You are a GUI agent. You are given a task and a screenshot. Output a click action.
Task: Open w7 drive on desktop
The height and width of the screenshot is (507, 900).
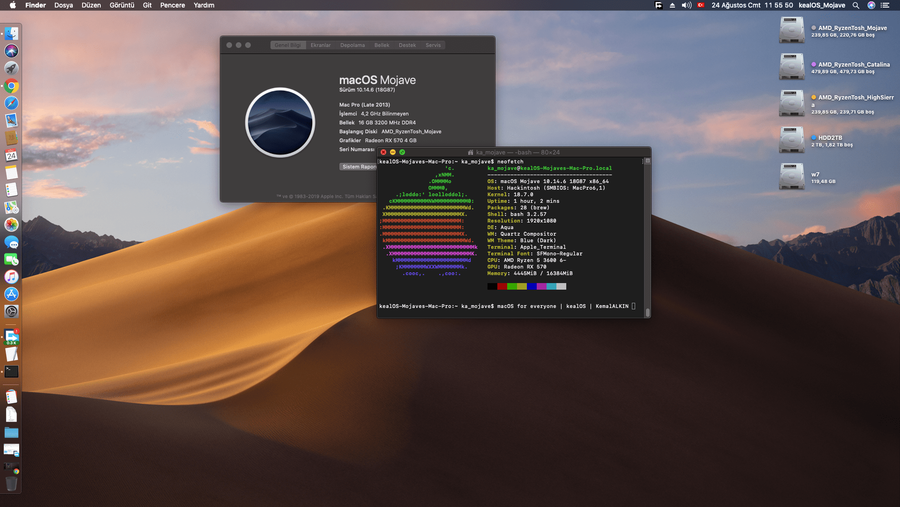point(792,176)
